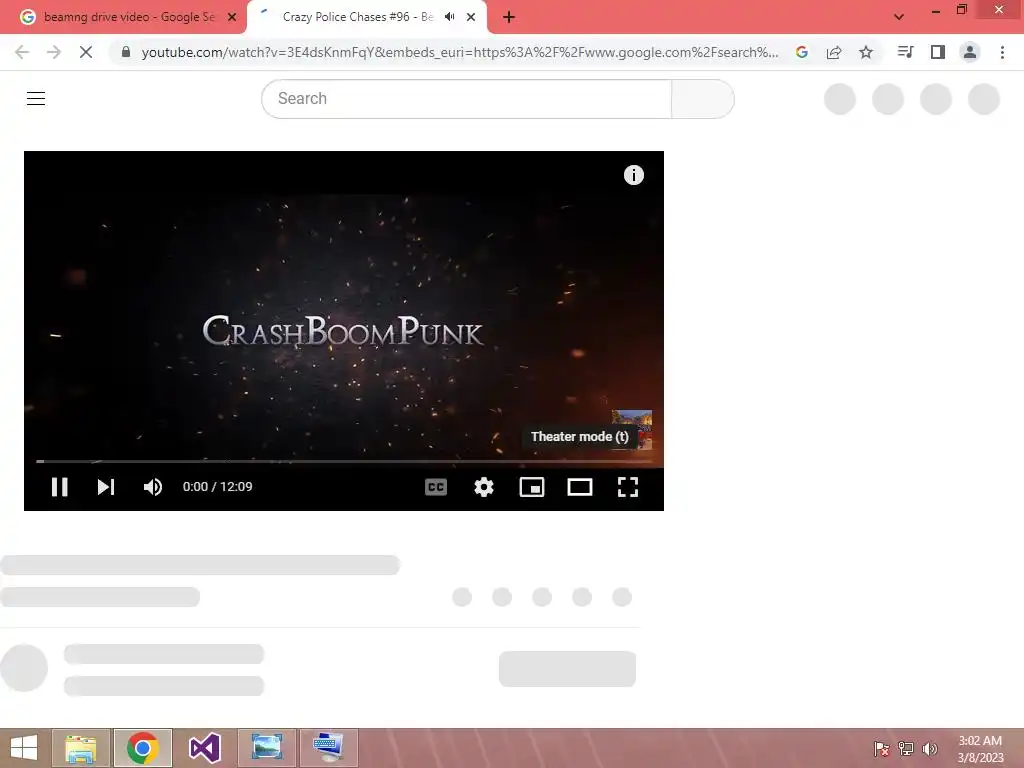The height and width of the screenshot is (768, 1024).
Task: Open the Windows Start menu
Action: pyautogui.click(x=24, y=748)
